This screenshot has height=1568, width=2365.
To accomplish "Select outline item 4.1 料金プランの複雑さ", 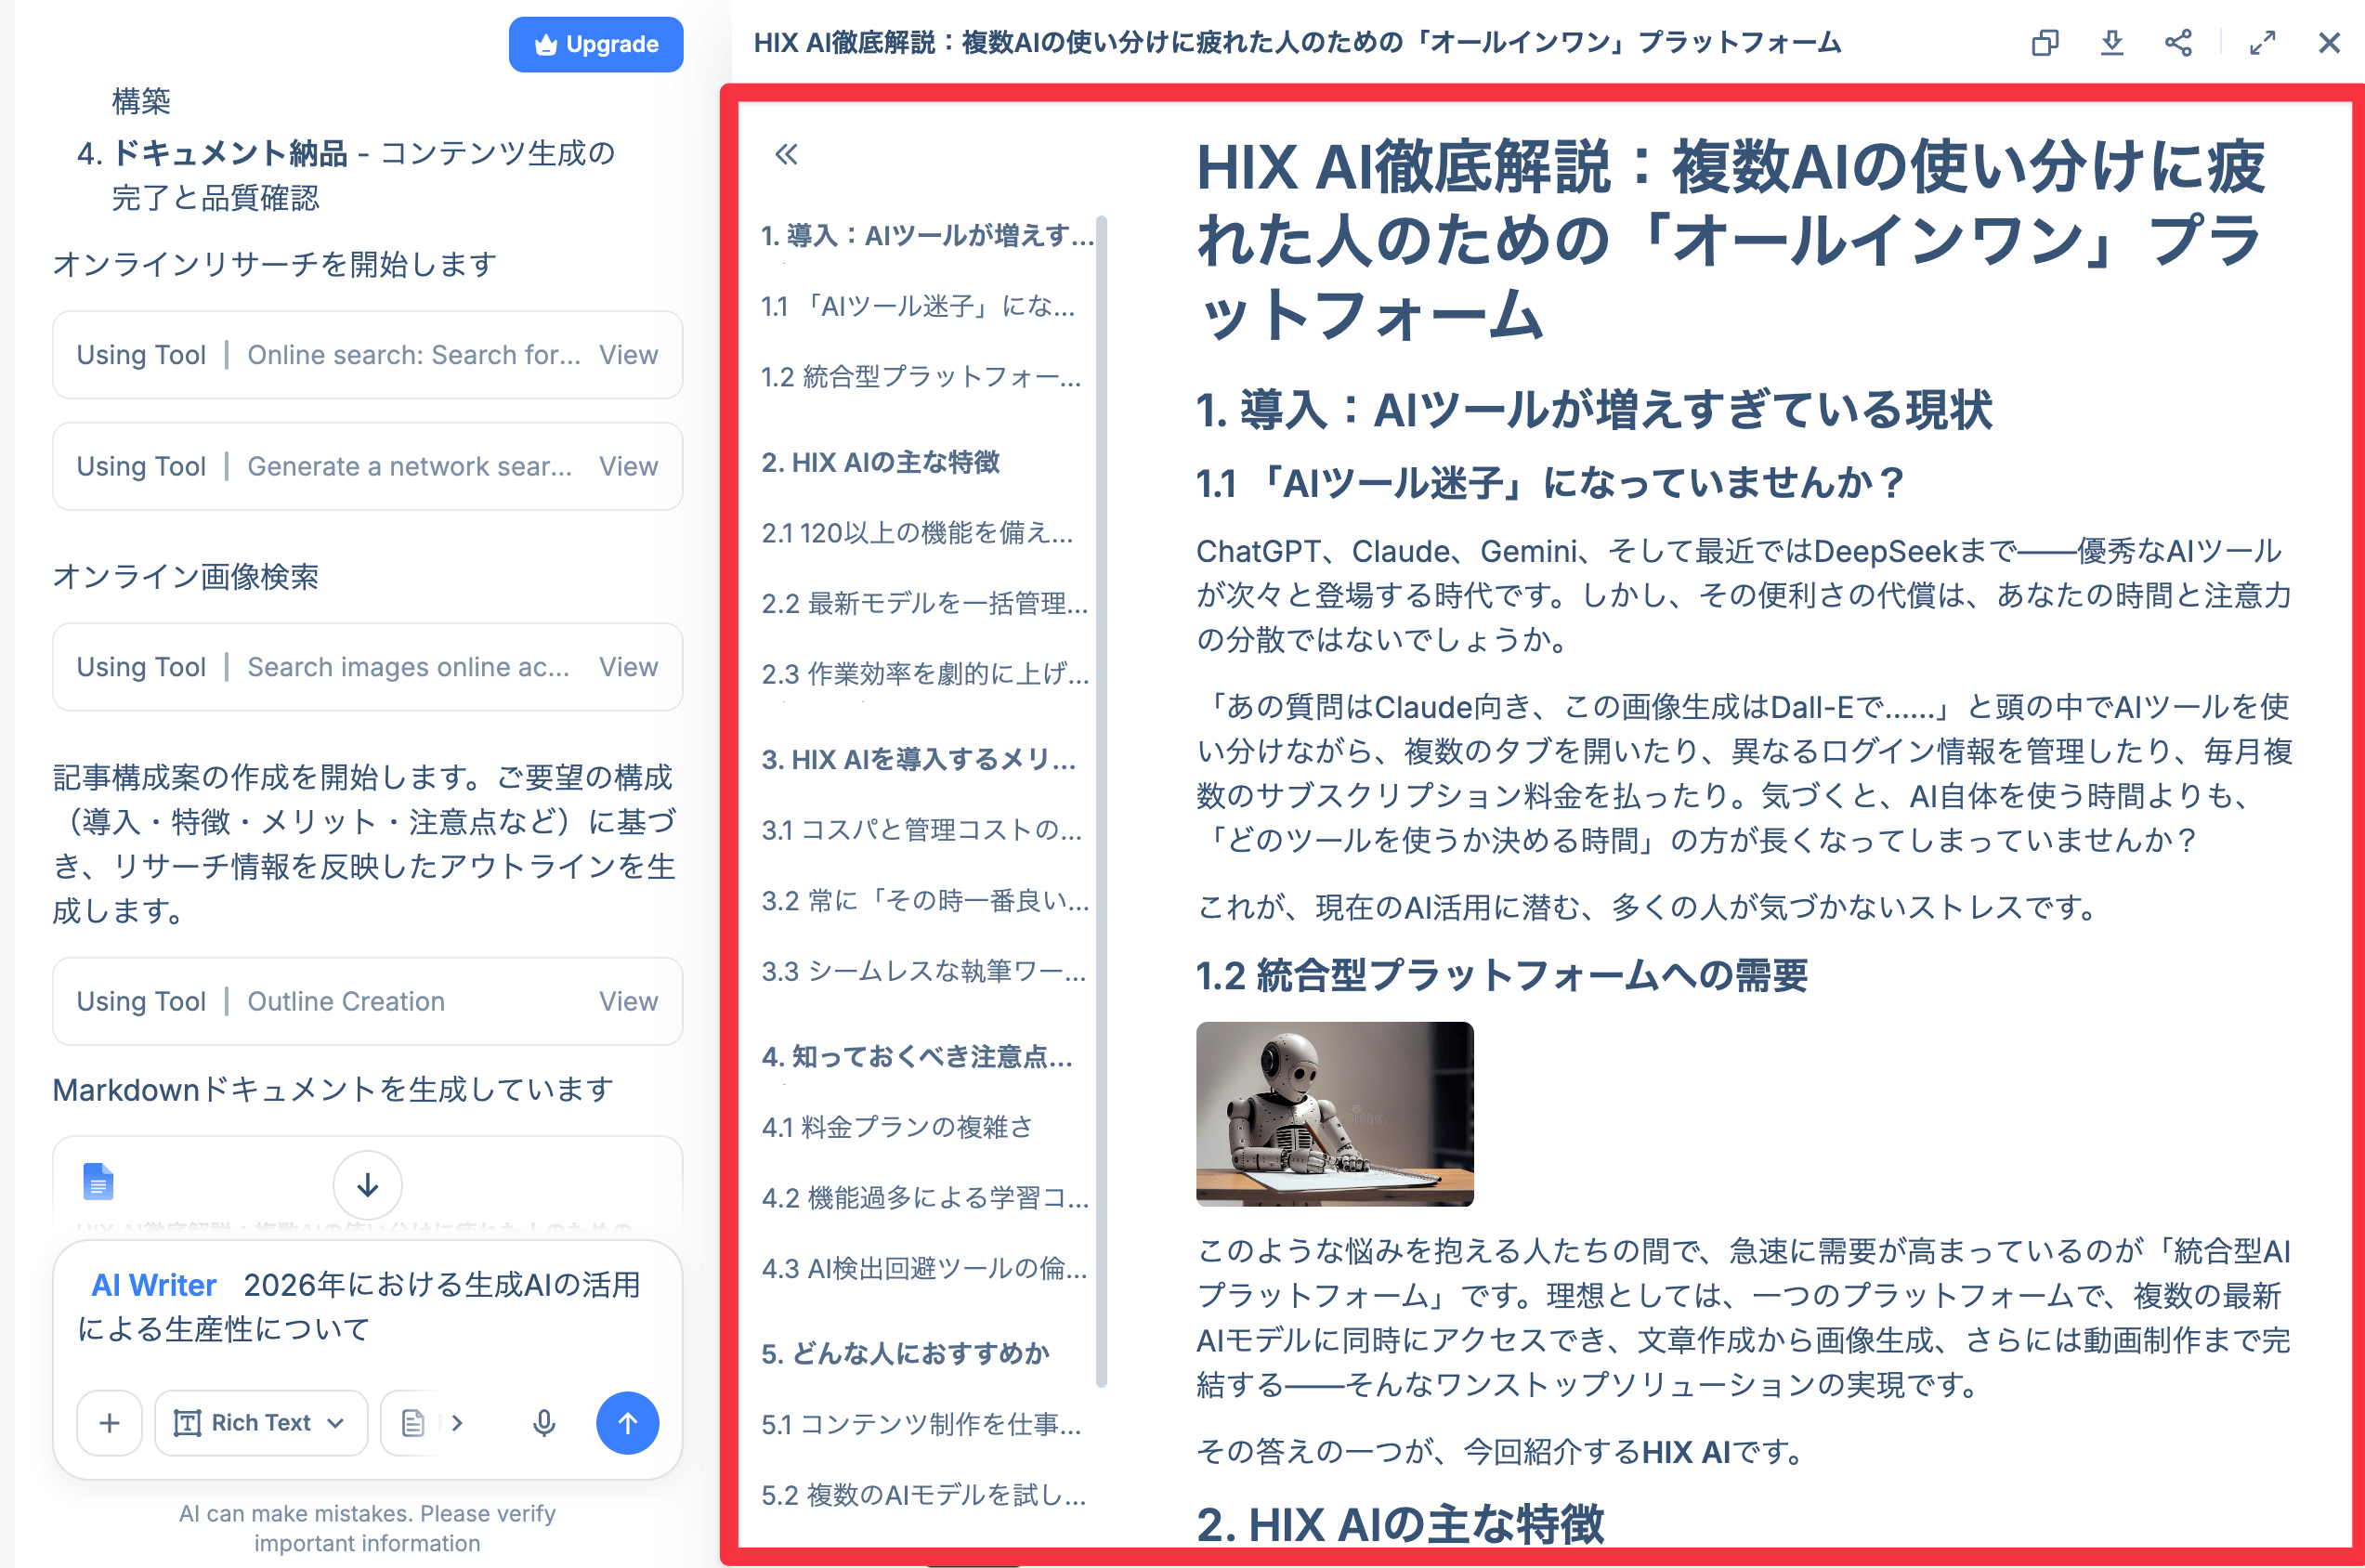I will [x=896, y=1127].
